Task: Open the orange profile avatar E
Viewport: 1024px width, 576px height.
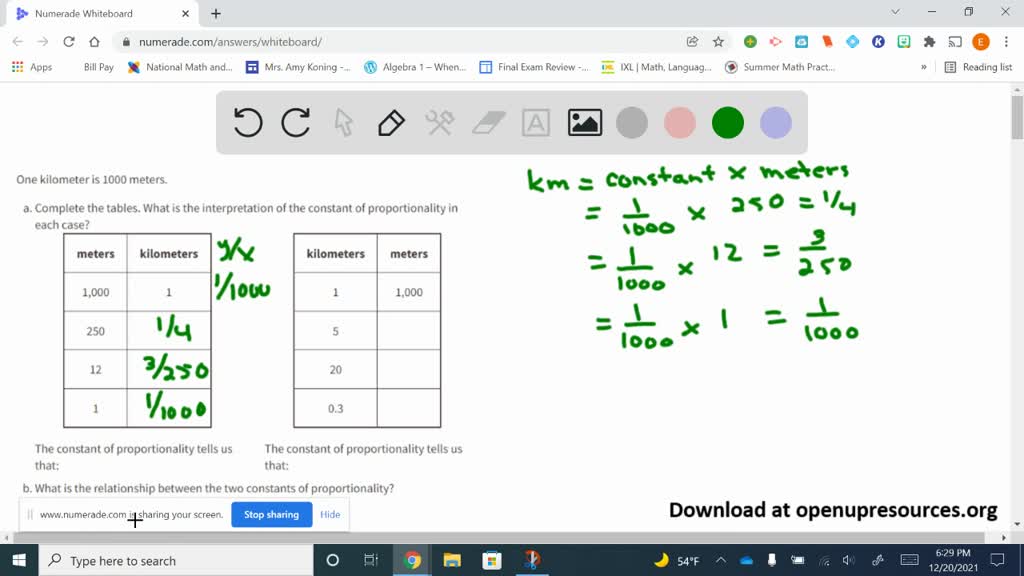Action: point(981,42)
